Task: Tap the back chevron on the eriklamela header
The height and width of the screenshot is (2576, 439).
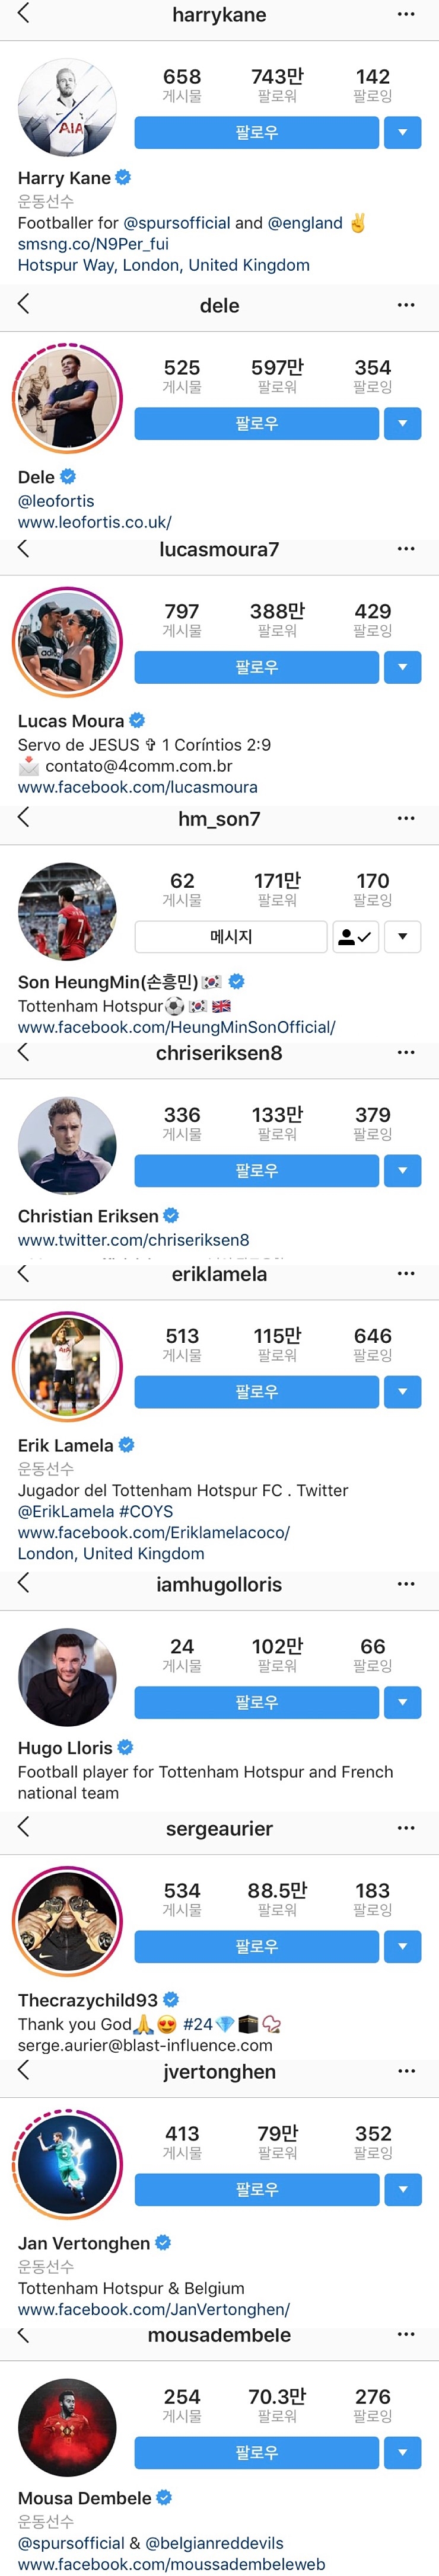Action: (23, 1273)
